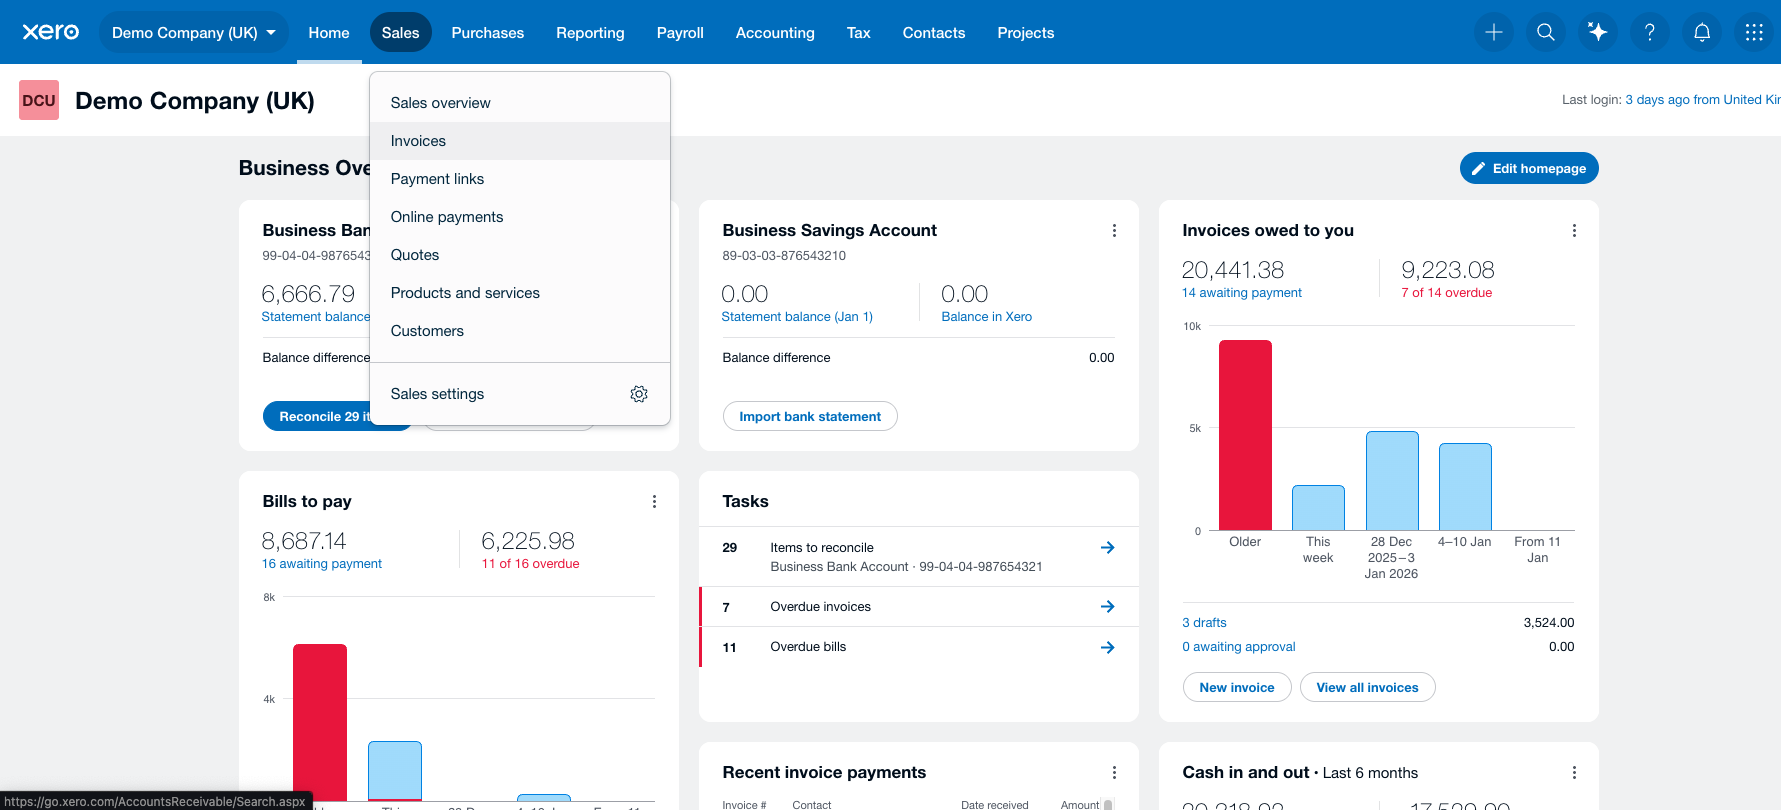The height and width of the screenshot is (810, 1781).
Task: Open Bills to pay options menu
Action: click(x=654, y=502)
